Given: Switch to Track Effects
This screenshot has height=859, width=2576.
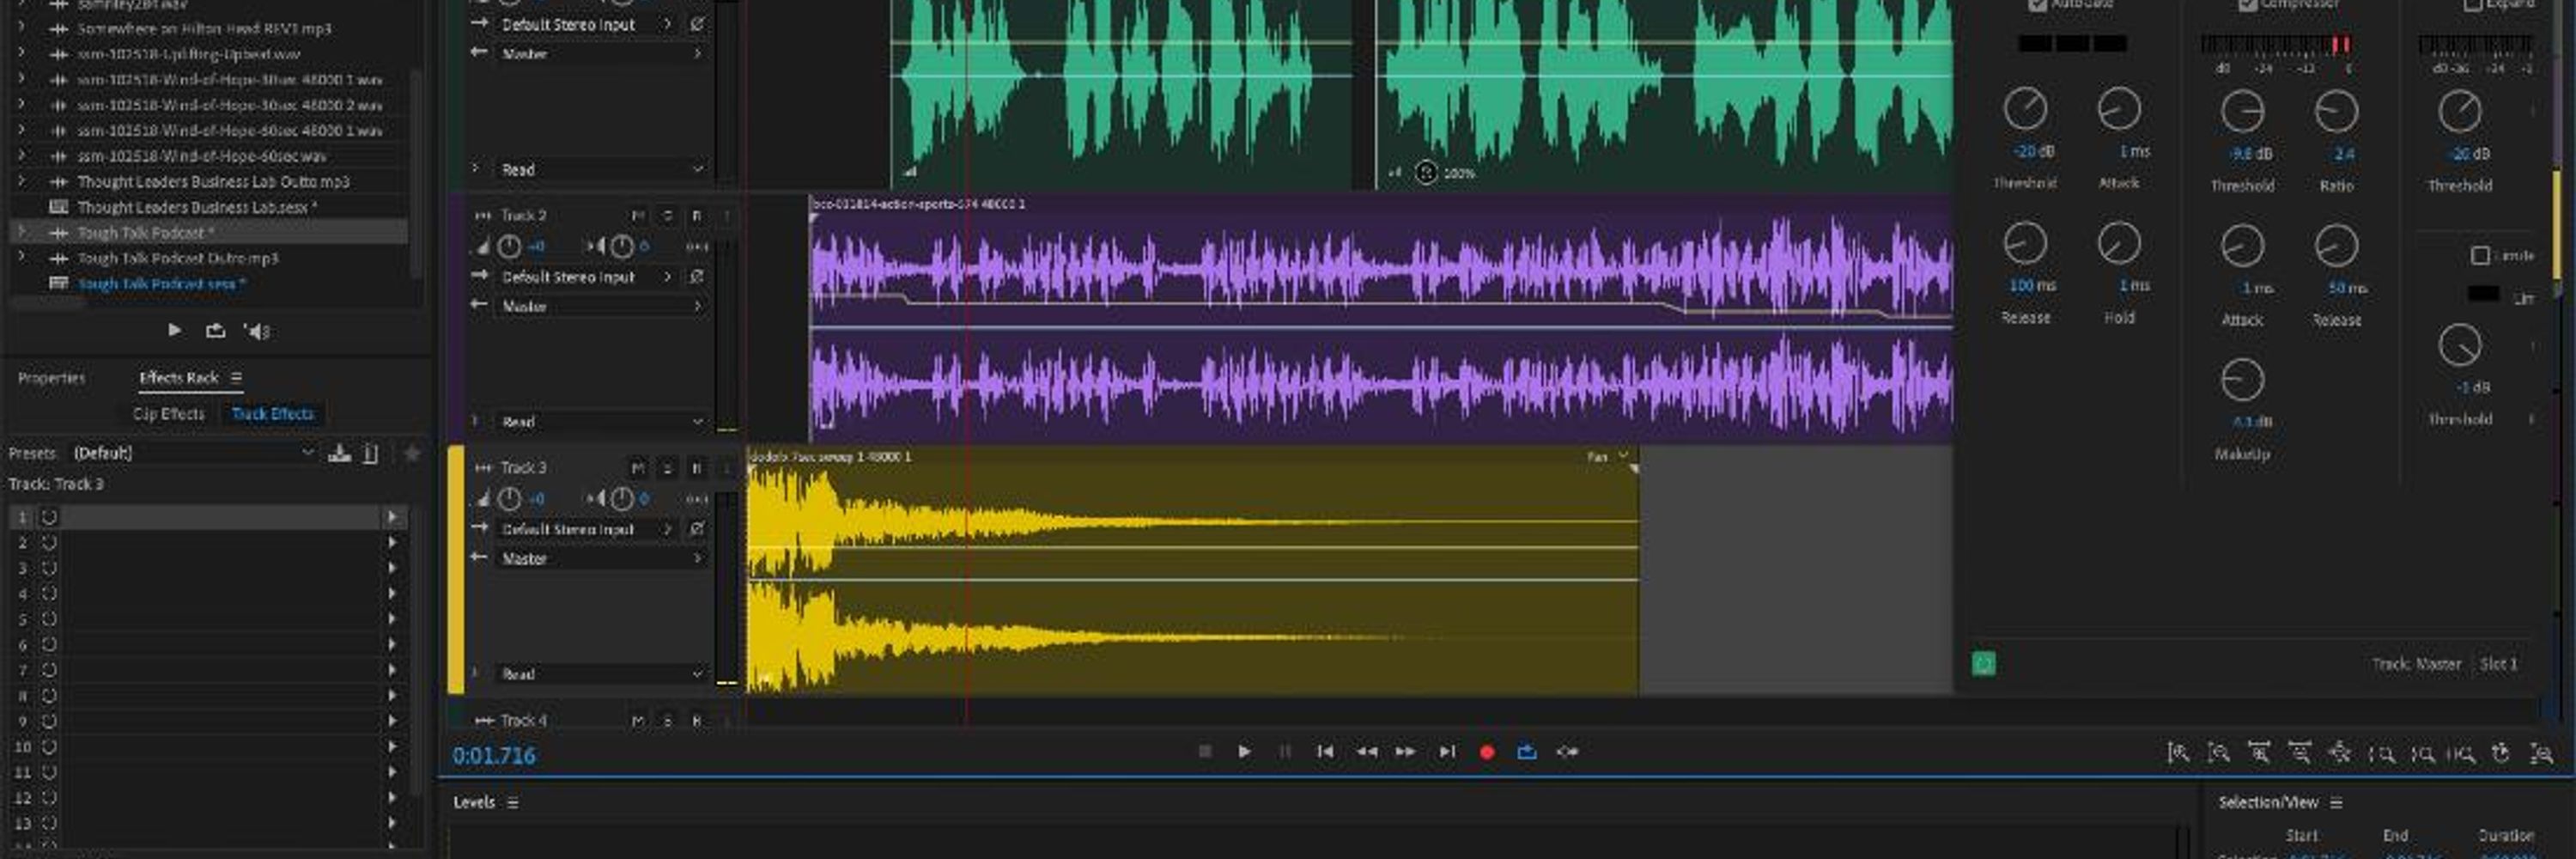Looking at the screenshot, I should [x=272, y=413].
